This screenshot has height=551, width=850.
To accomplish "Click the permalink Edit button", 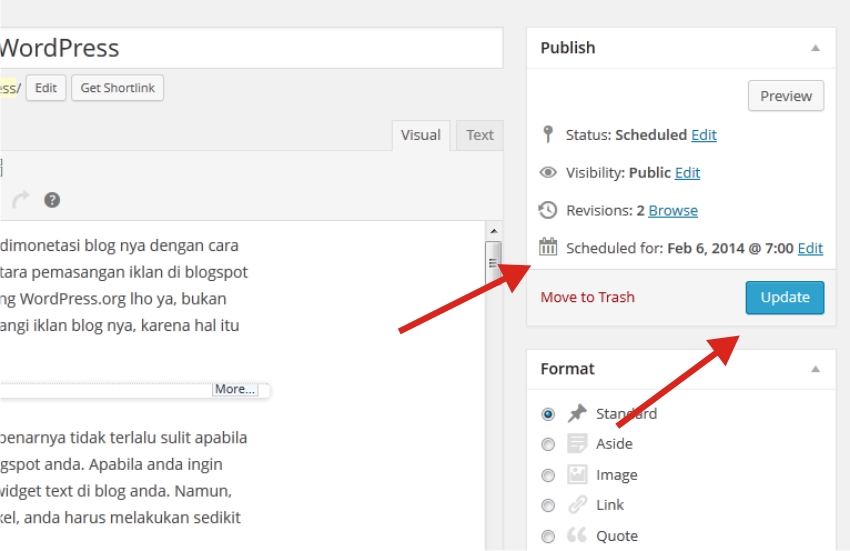I will click(x=46, y=88).
